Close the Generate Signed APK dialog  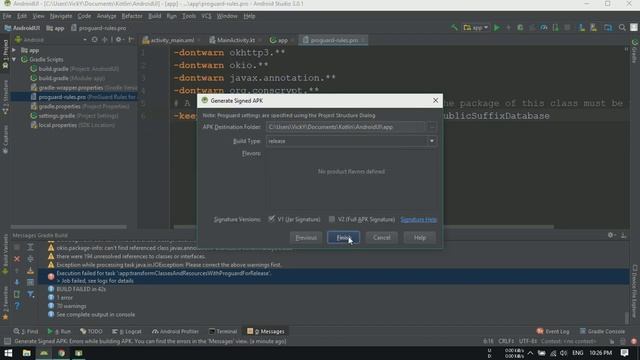point(436,100)
